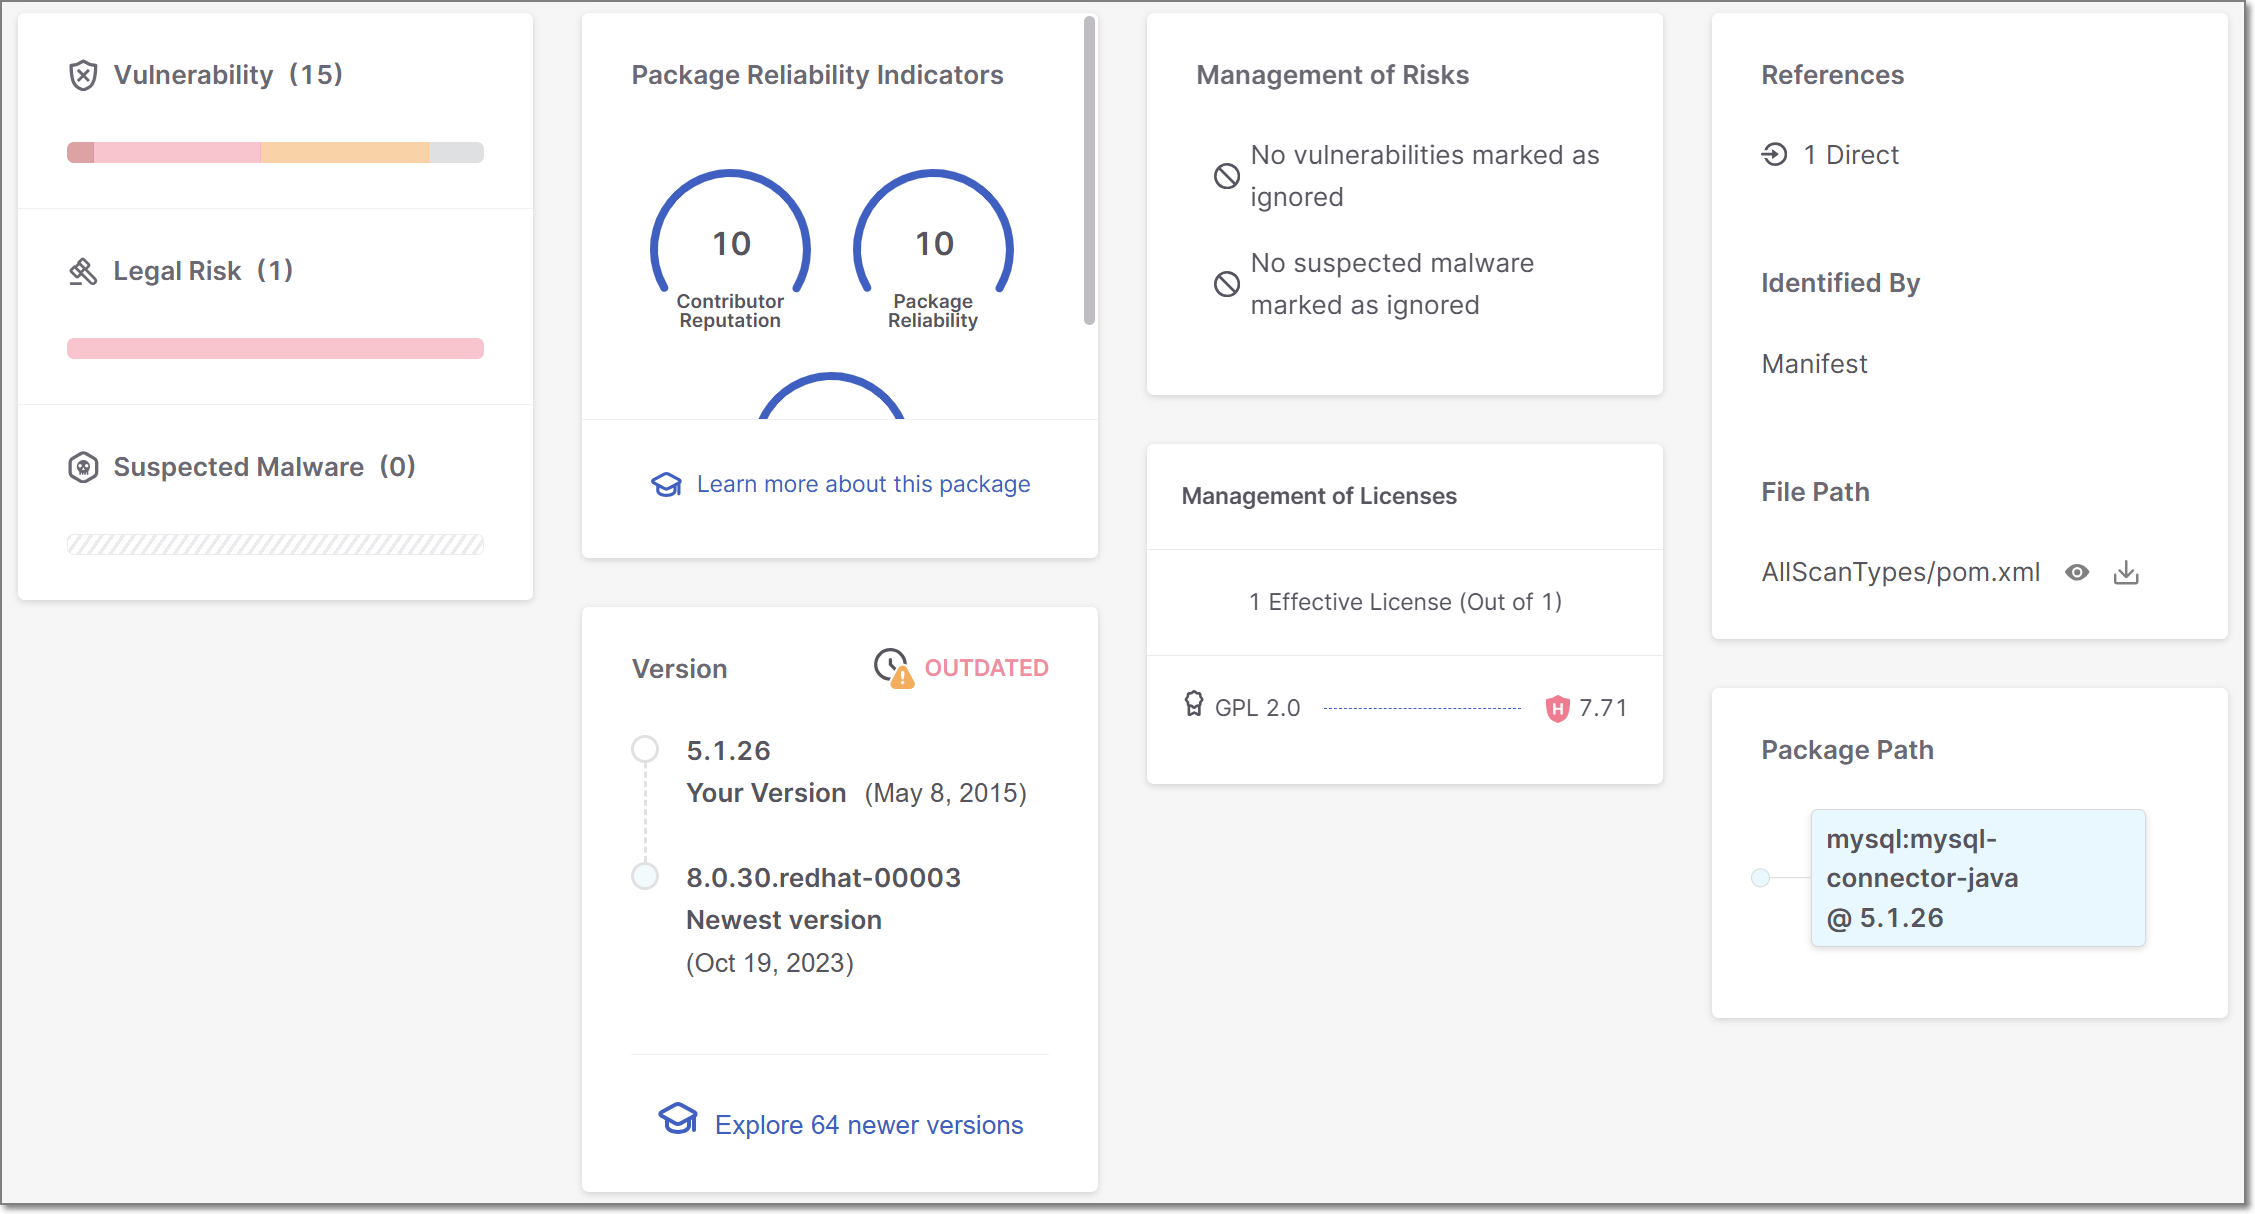Click the high severity shield next to 7.71
This screenshot has width=2255, height=1214.
(1557, 709)
